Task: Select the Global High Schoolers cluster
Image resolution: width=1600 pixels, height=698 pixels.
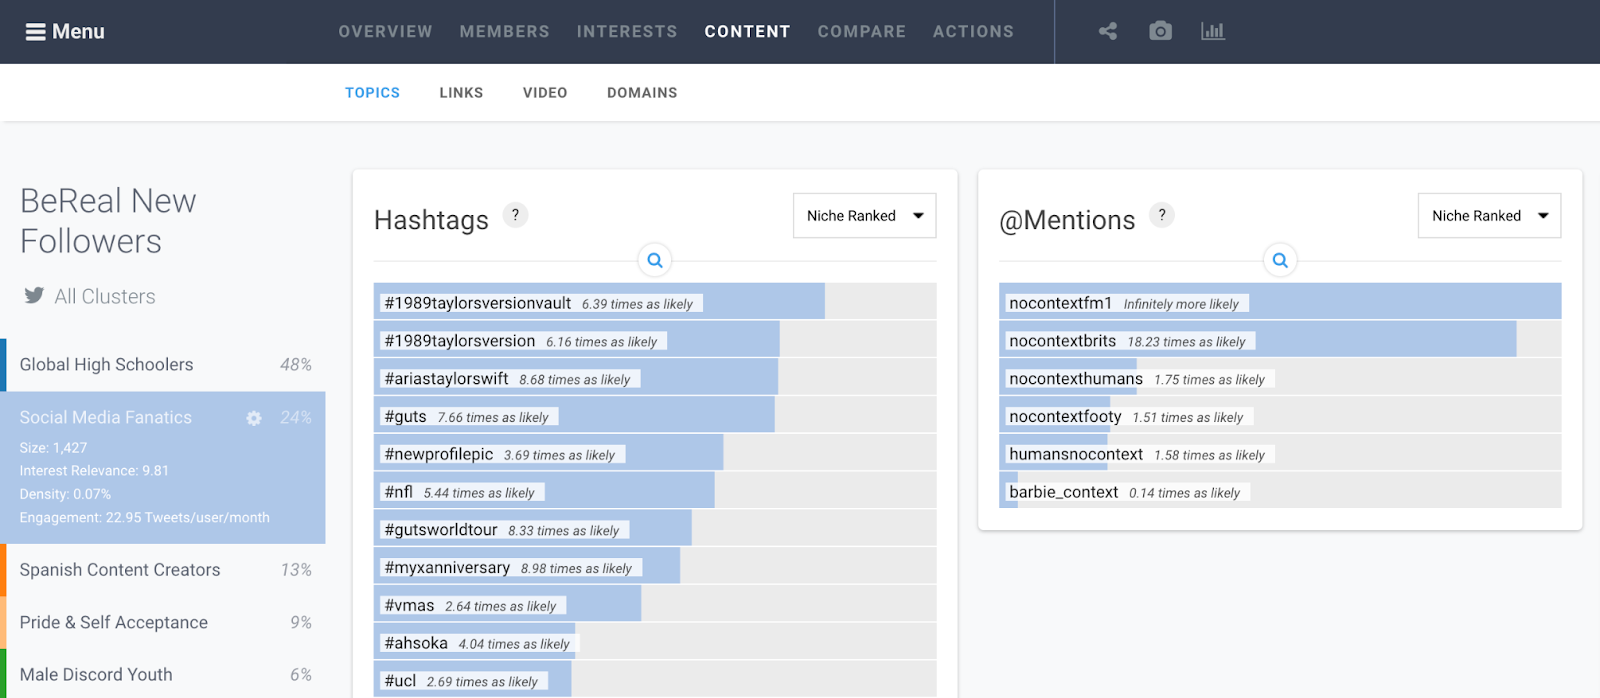Action: (x=163, y=365)
